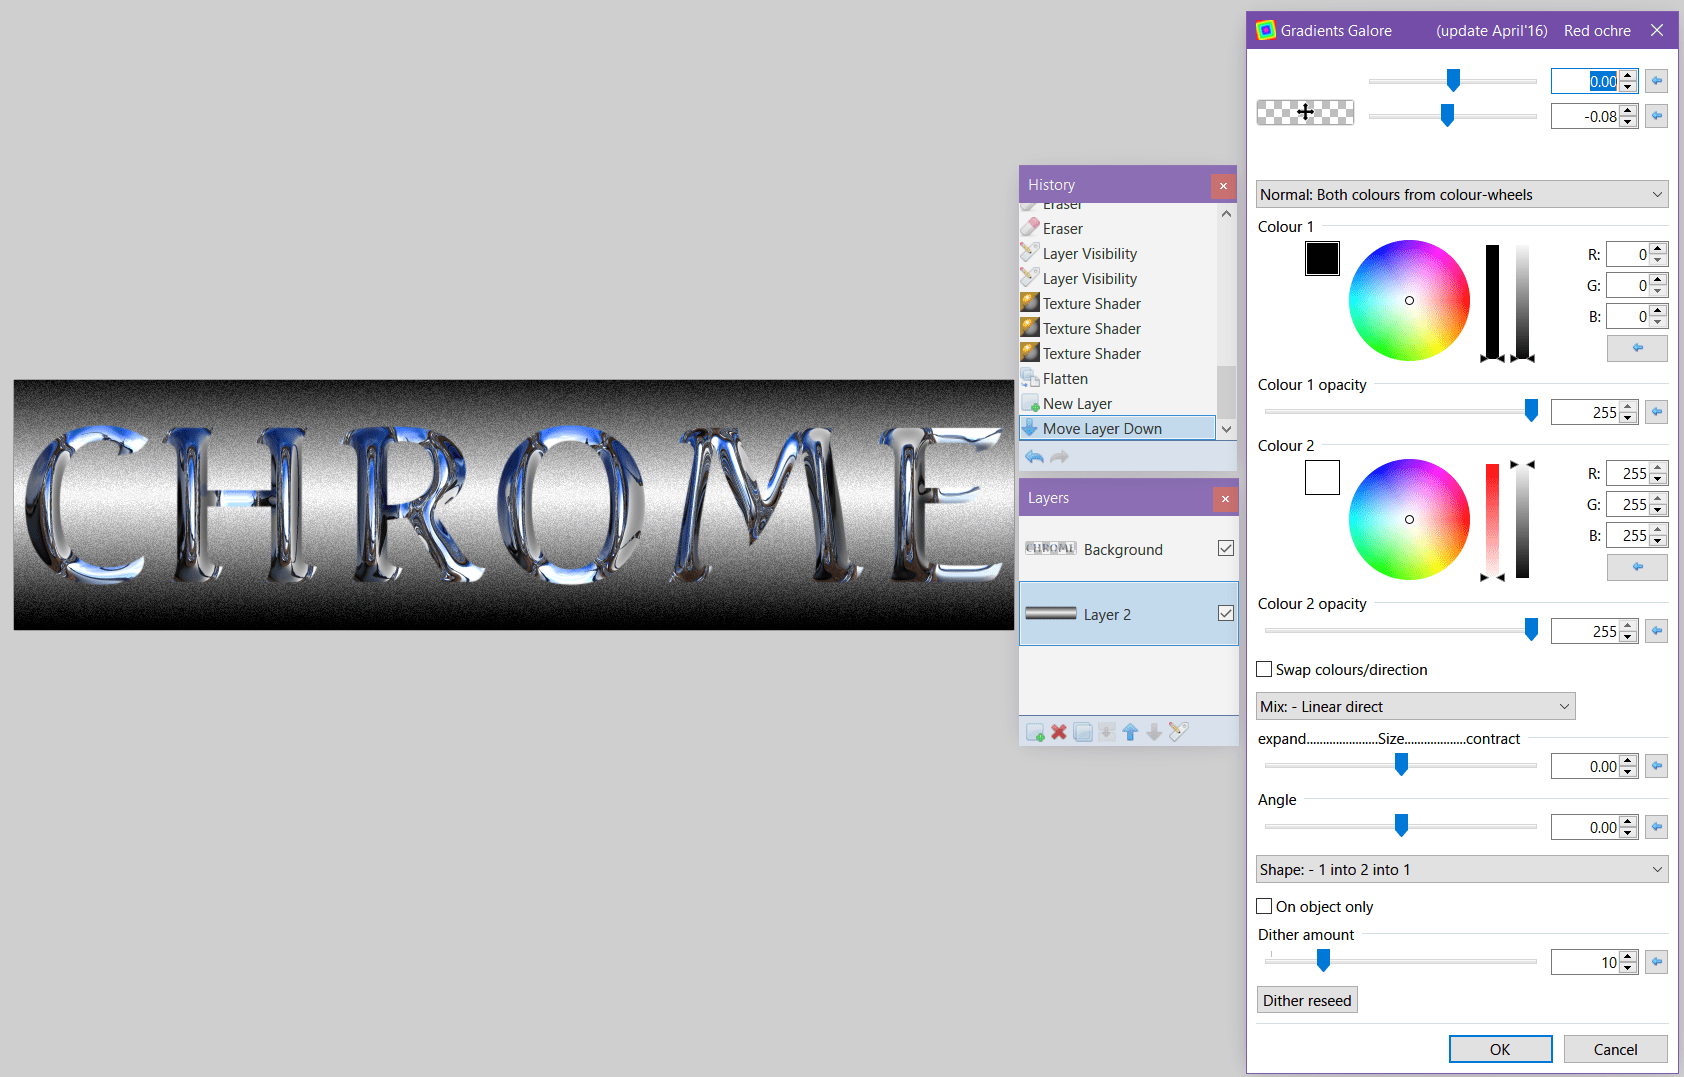Click the red Delete Layer icon
The width and height of the screenshot is (1684, 1077).
pyautogui.click(x=1059, y=732)
